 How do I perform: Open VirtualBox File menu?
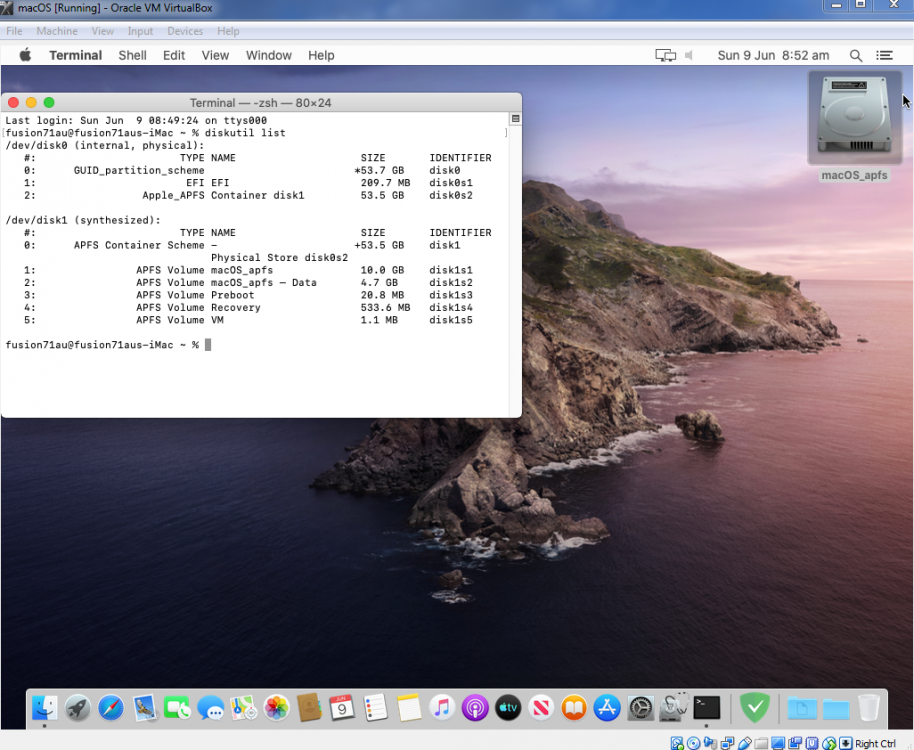point(15,31)
